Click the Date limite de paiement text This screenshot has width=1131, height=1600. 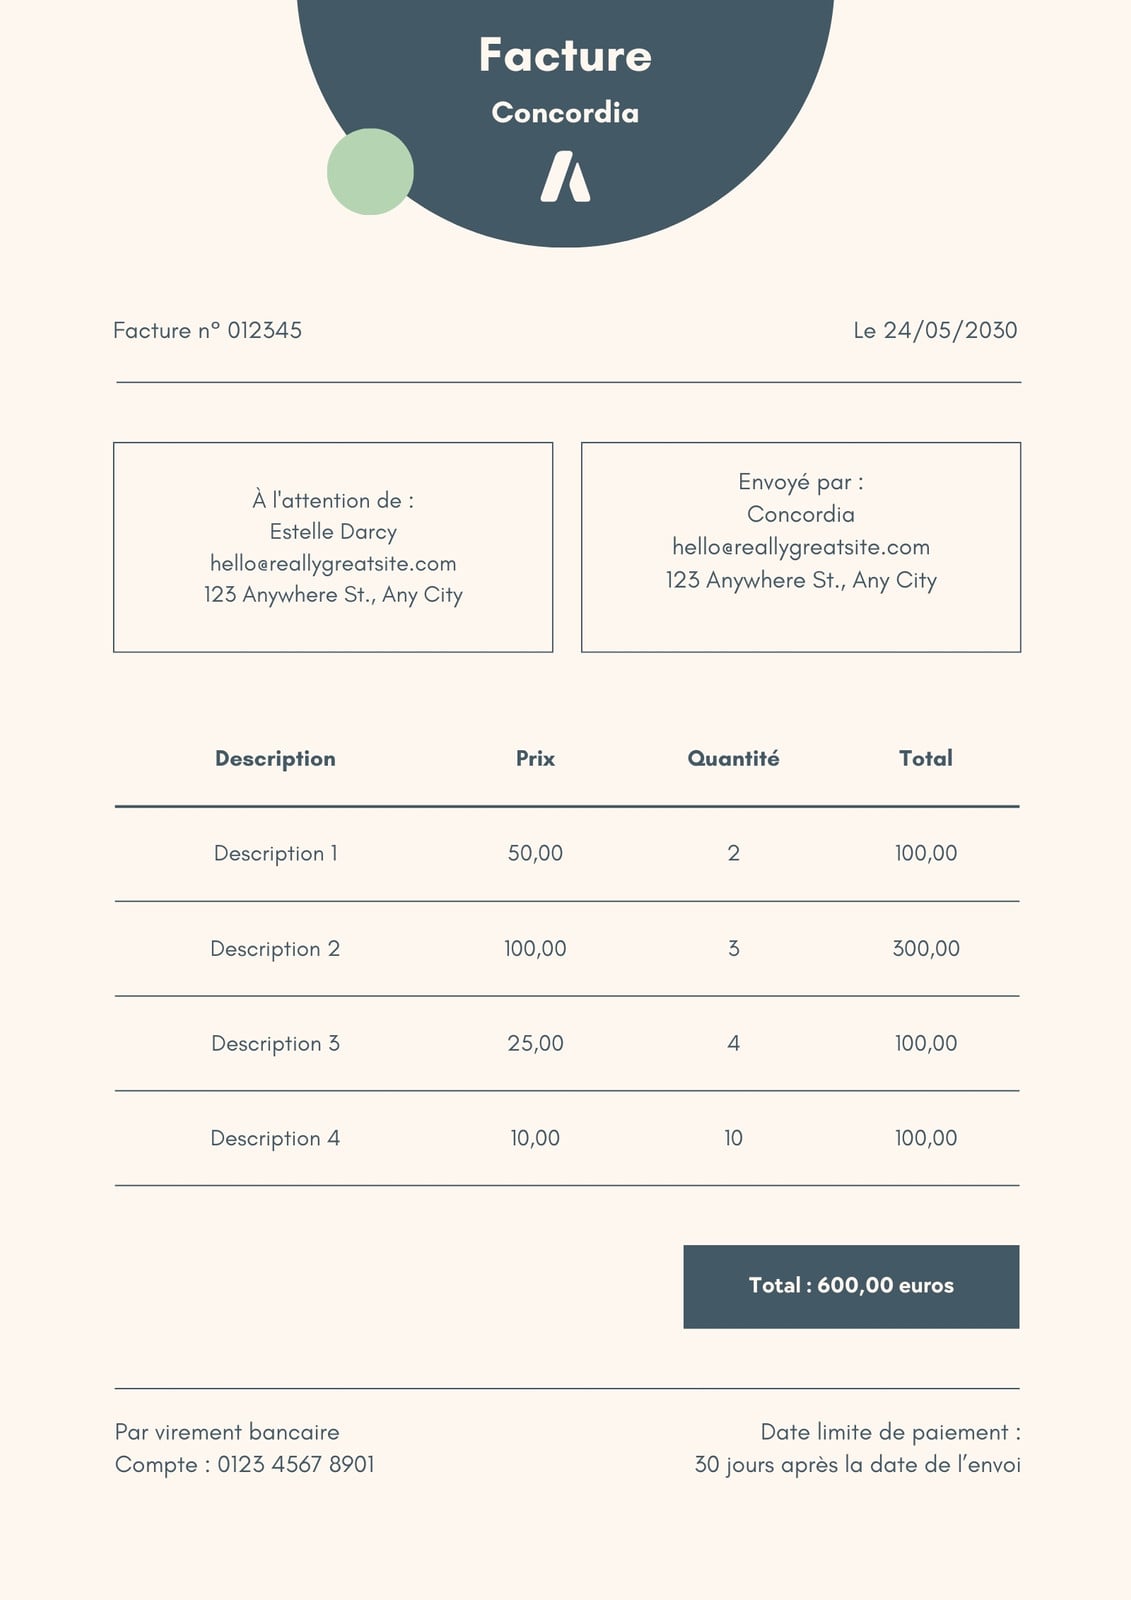tap(890, 1432)
